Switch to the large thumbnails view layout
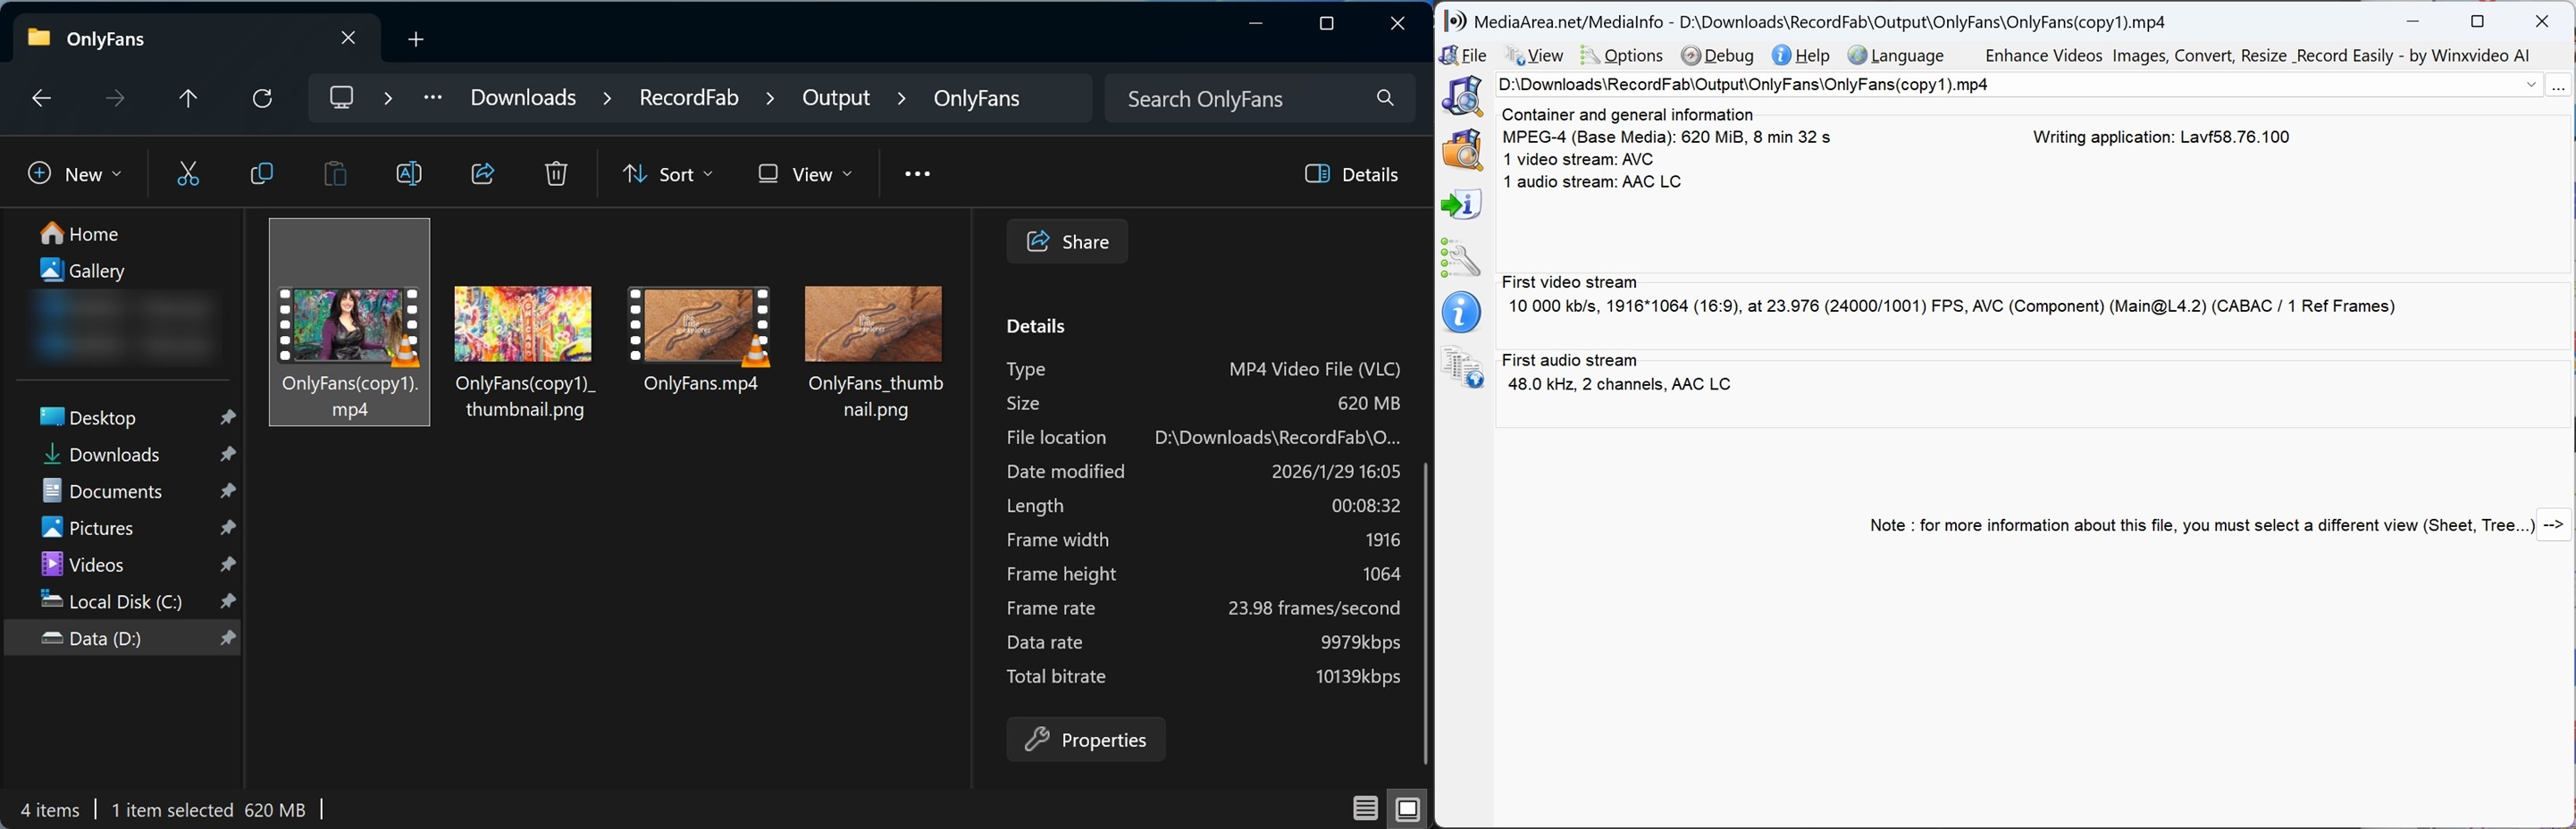The width and height of the screenshot is (2576, 829). [x=1408, y=808]
